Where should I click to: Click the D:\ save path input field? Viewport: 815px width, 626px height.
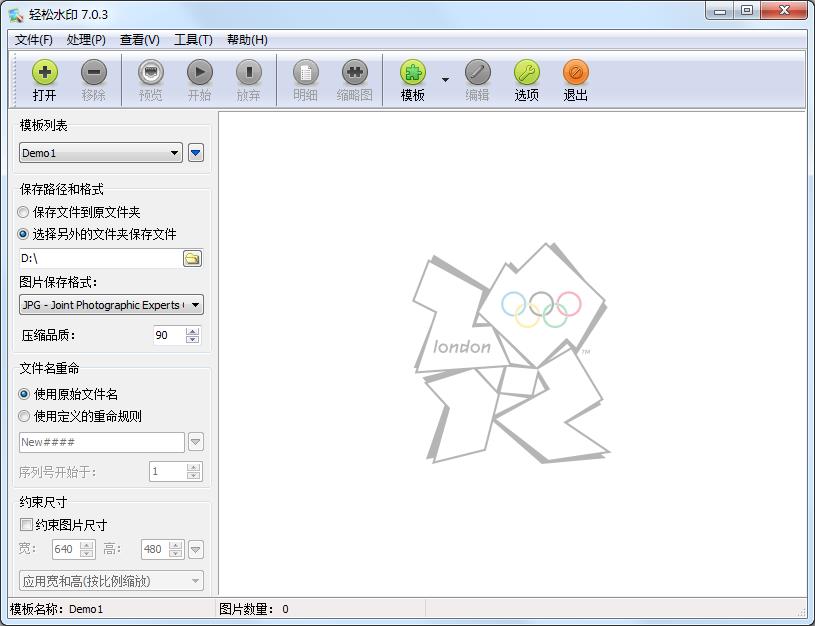(98, 258)
